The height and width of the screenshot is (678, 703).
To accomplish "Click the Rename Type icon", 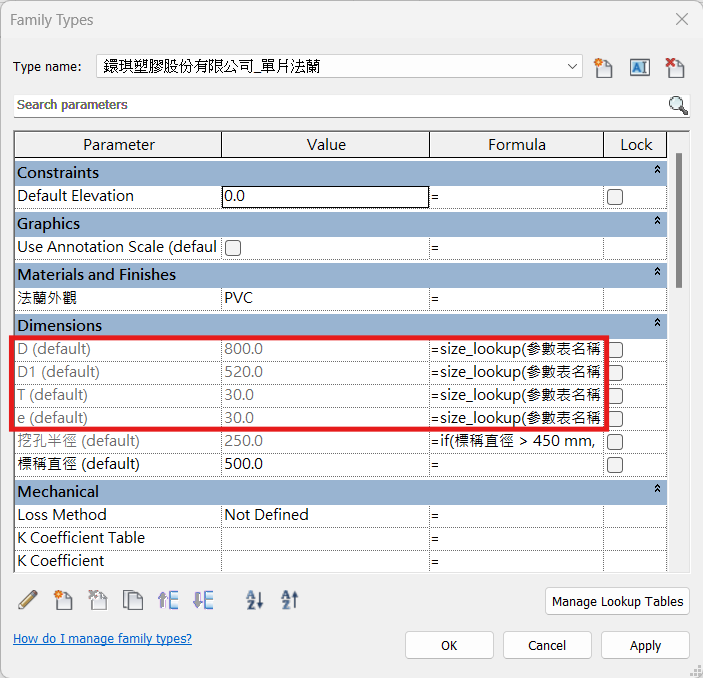I will point(639,67).
